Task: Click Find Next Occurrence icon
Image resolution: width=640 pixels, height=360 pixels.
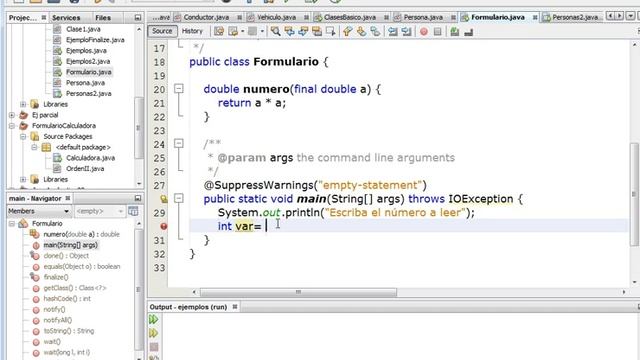Action: [x=303, y=31]
